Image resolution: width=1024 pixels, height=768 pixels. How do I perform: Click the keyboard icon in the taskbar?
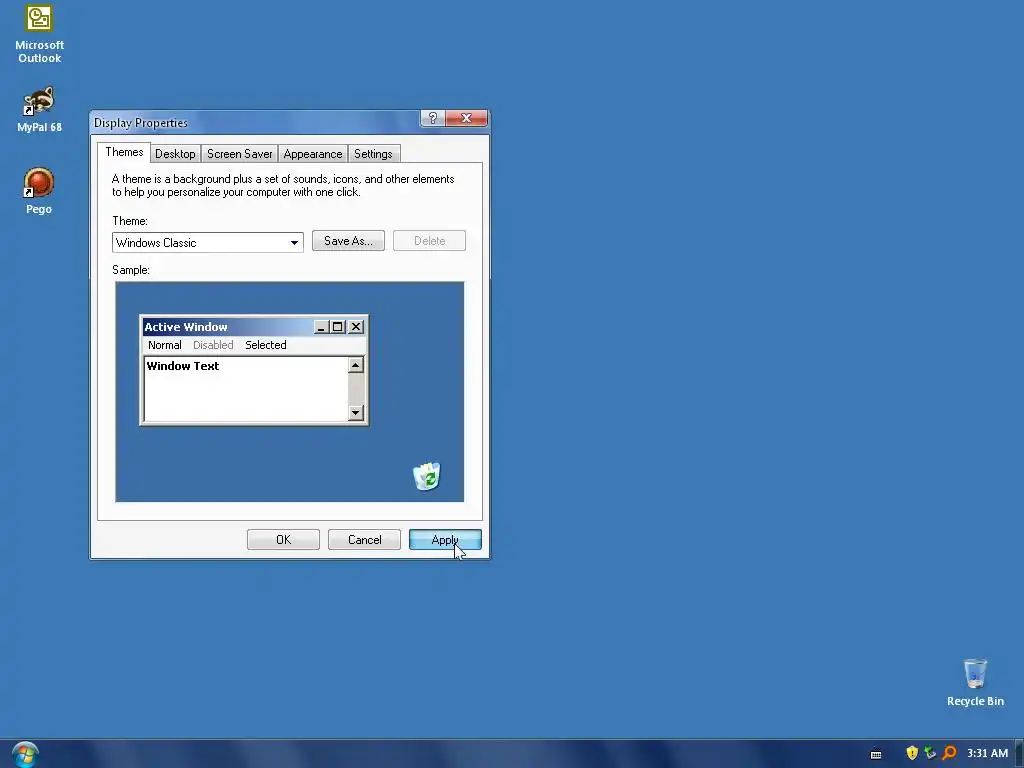pyautogui.click(x=876, y=754)
